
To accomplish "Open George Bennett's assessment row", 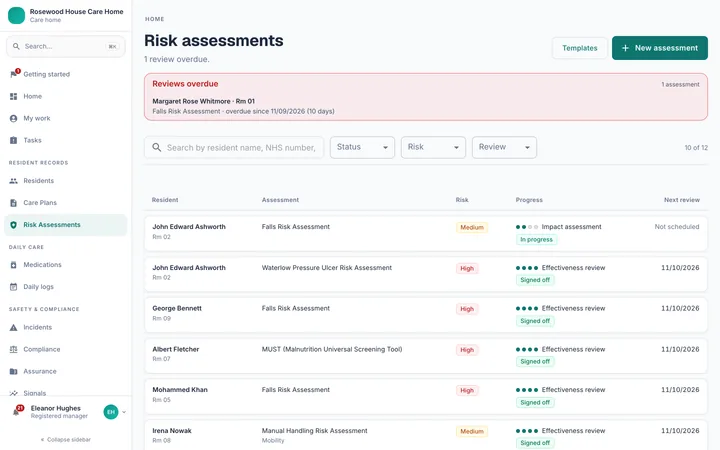I will point(426,315).
